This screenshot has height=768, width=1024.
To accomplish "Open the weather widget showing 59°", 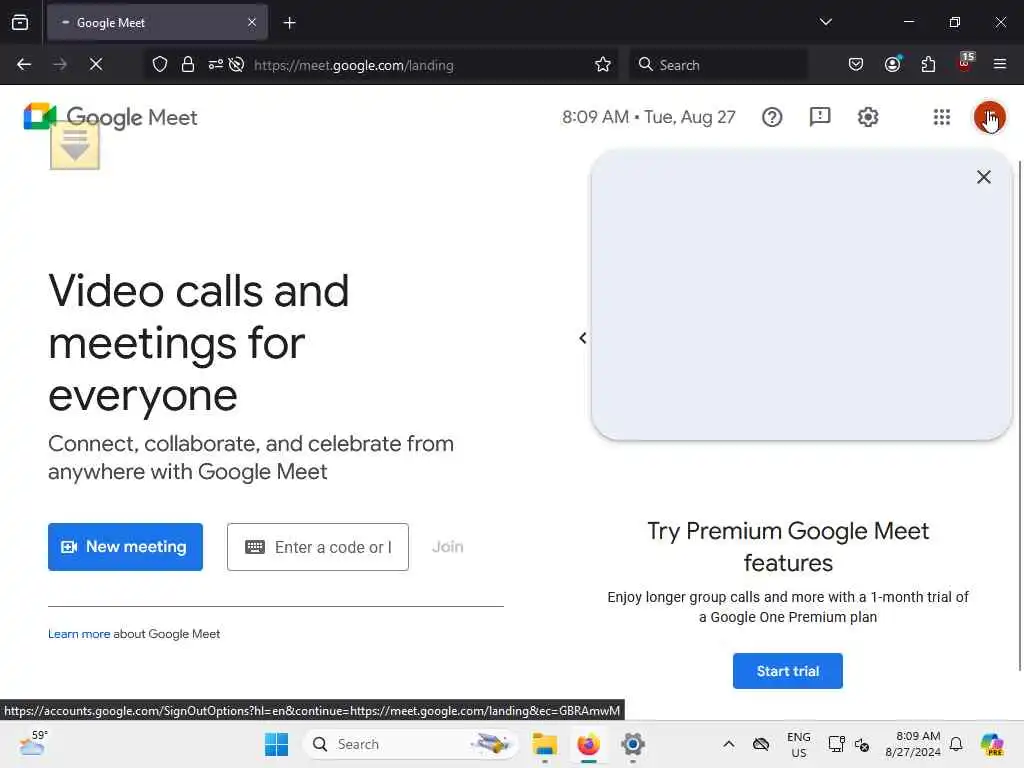I will (x=33, y=744).
